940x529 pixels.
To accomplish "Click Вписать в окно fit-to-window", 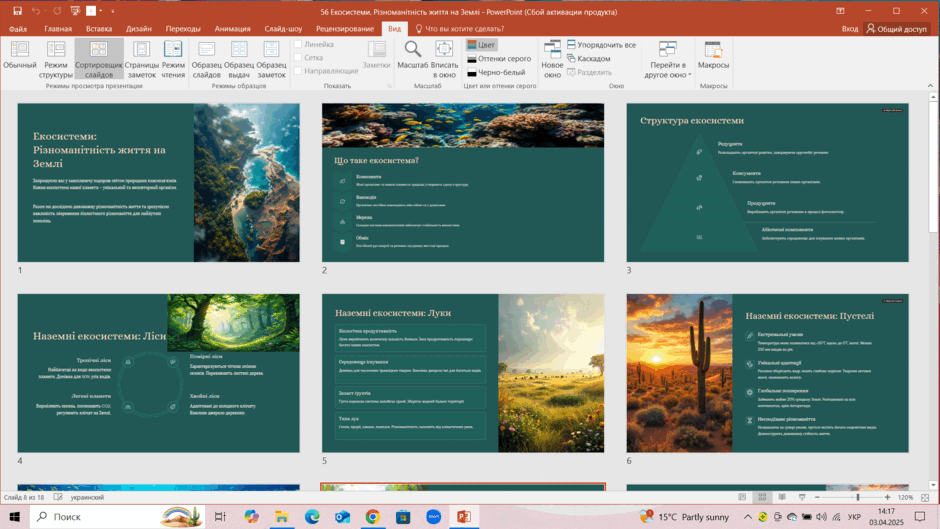I will click(444, 59).
